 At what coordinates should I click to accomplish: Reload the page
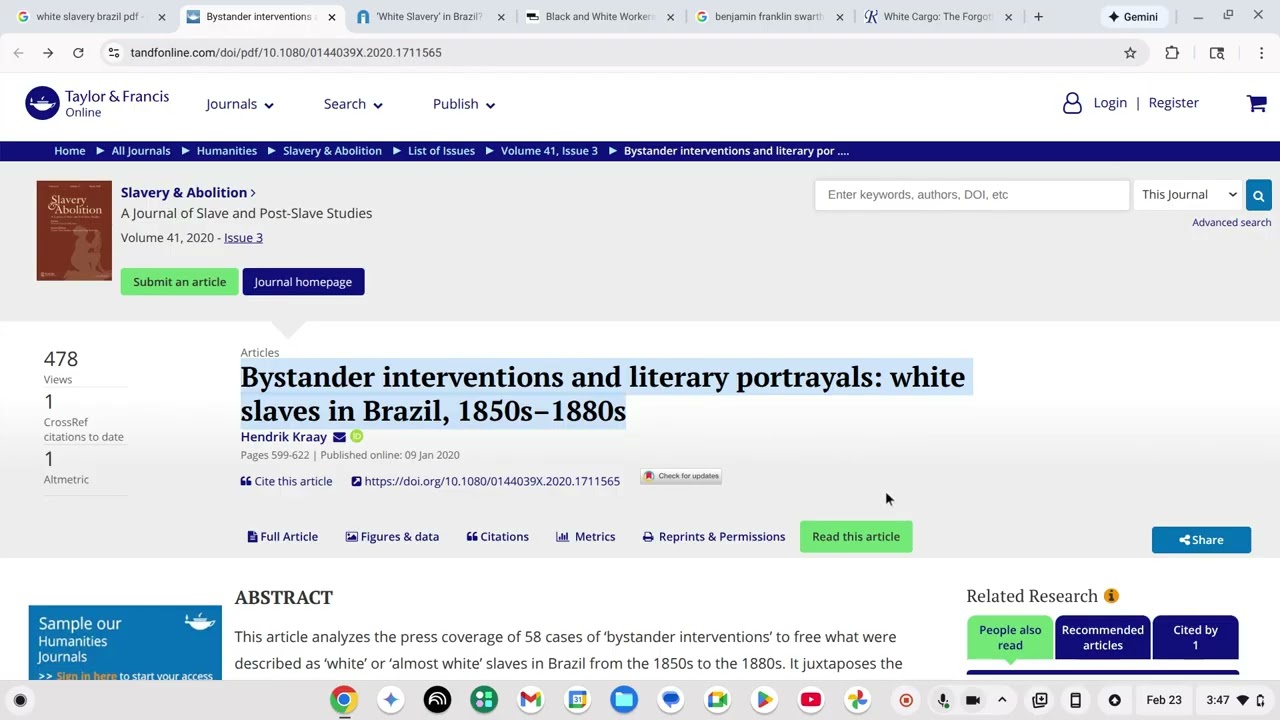coord(78,52)
